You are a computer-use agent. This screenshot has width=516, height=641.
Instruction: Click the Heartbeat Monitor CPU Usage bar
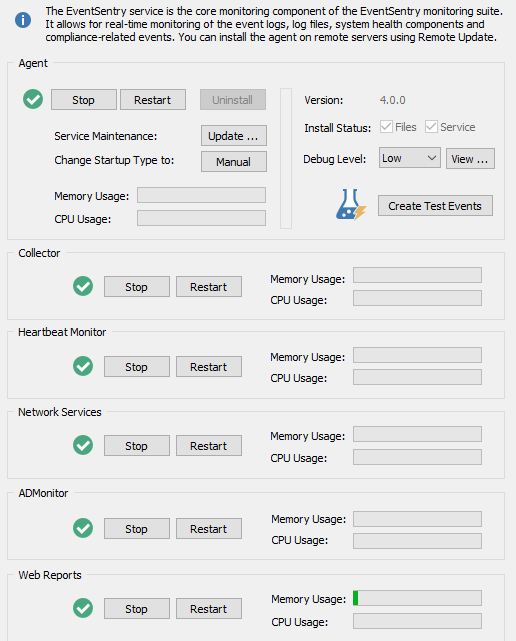tap(417, 377)
